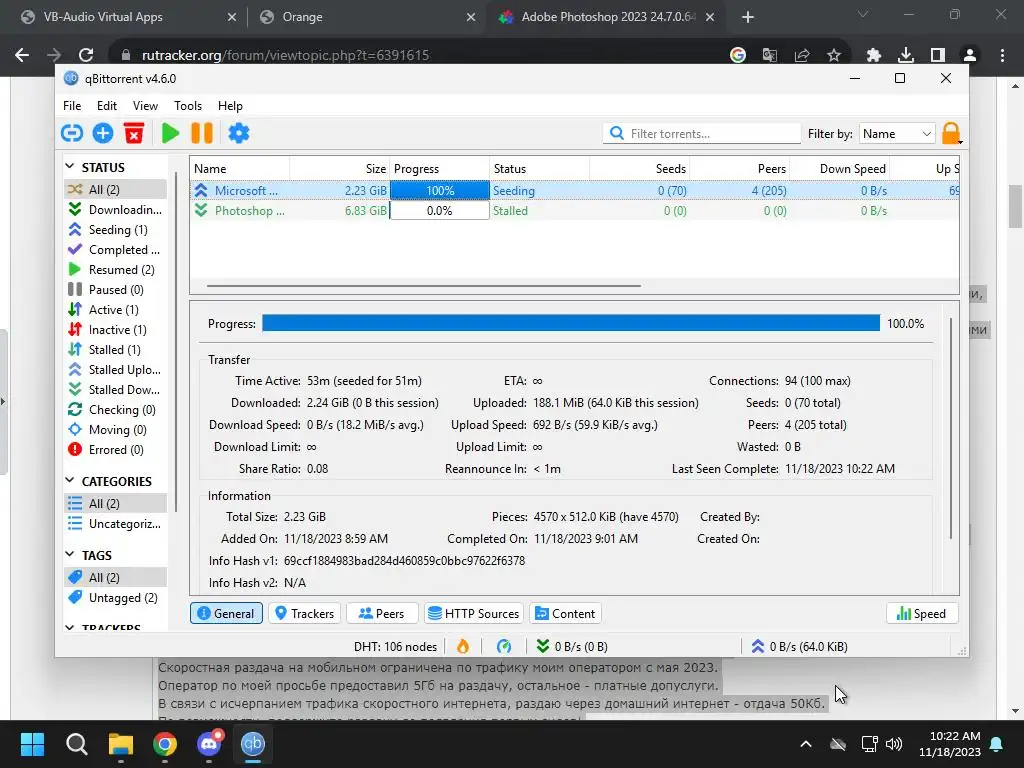Viewport: 1024px width, 768px height.
Task: Sort torrents by Seeds column header
Action: (x=640, y=168)
